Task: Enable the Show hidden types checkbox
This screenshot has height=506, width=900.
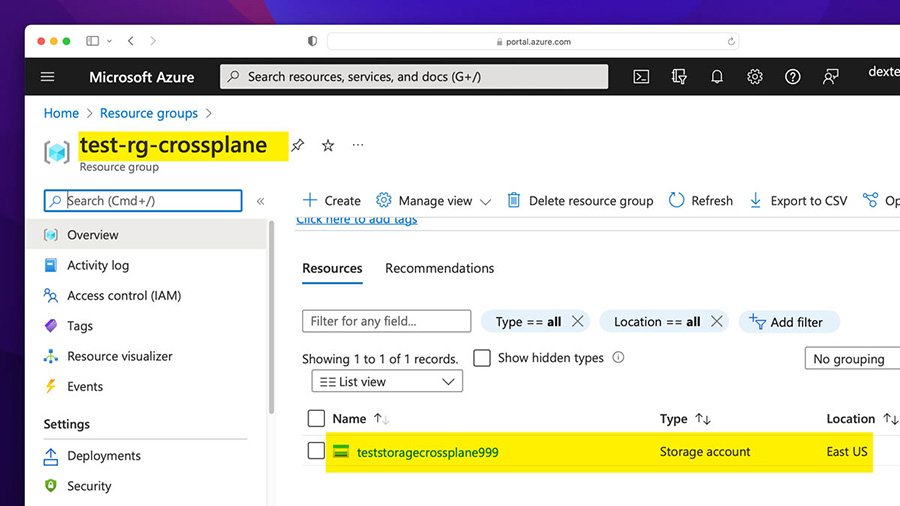Action: coord(481,358)
